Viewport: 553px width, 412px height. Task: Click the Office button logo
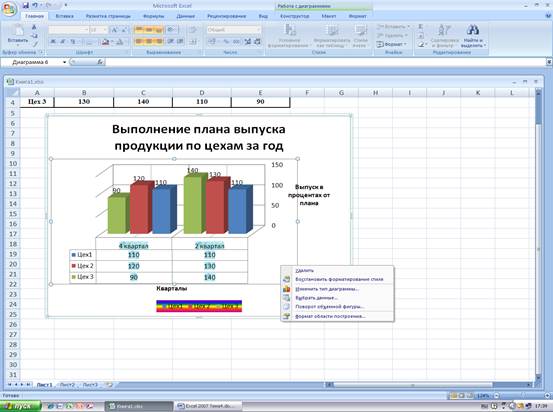[9, 9]
